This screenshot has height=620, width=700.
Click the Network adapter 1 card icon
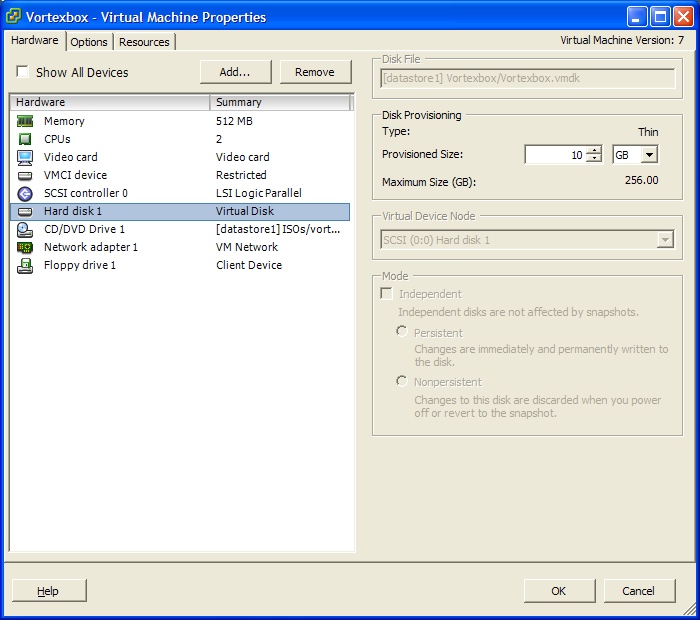click(x=25, y=247)
